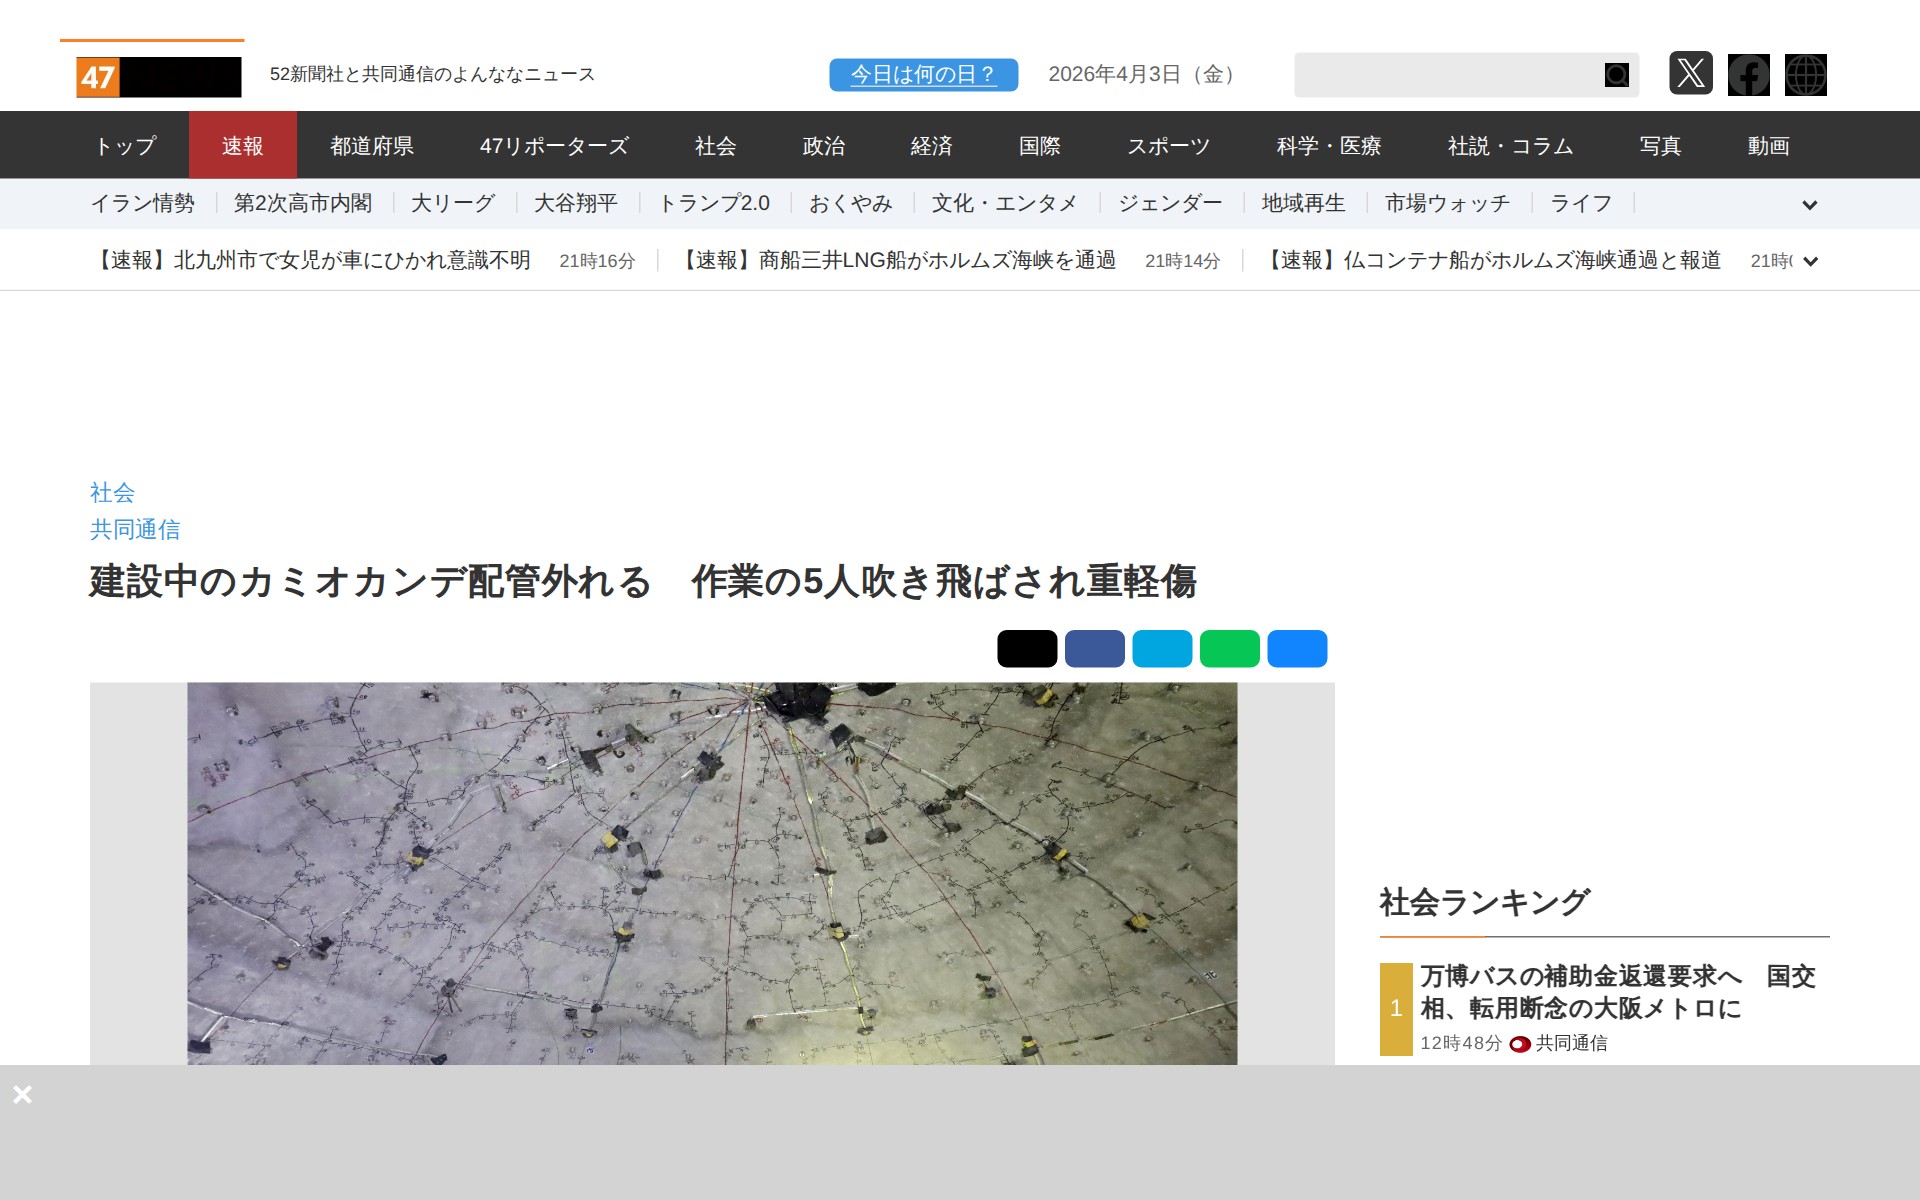Open the 都道府県 navigation menu
Viewport: 1920px width, 1200px height.
click(372, 146)
